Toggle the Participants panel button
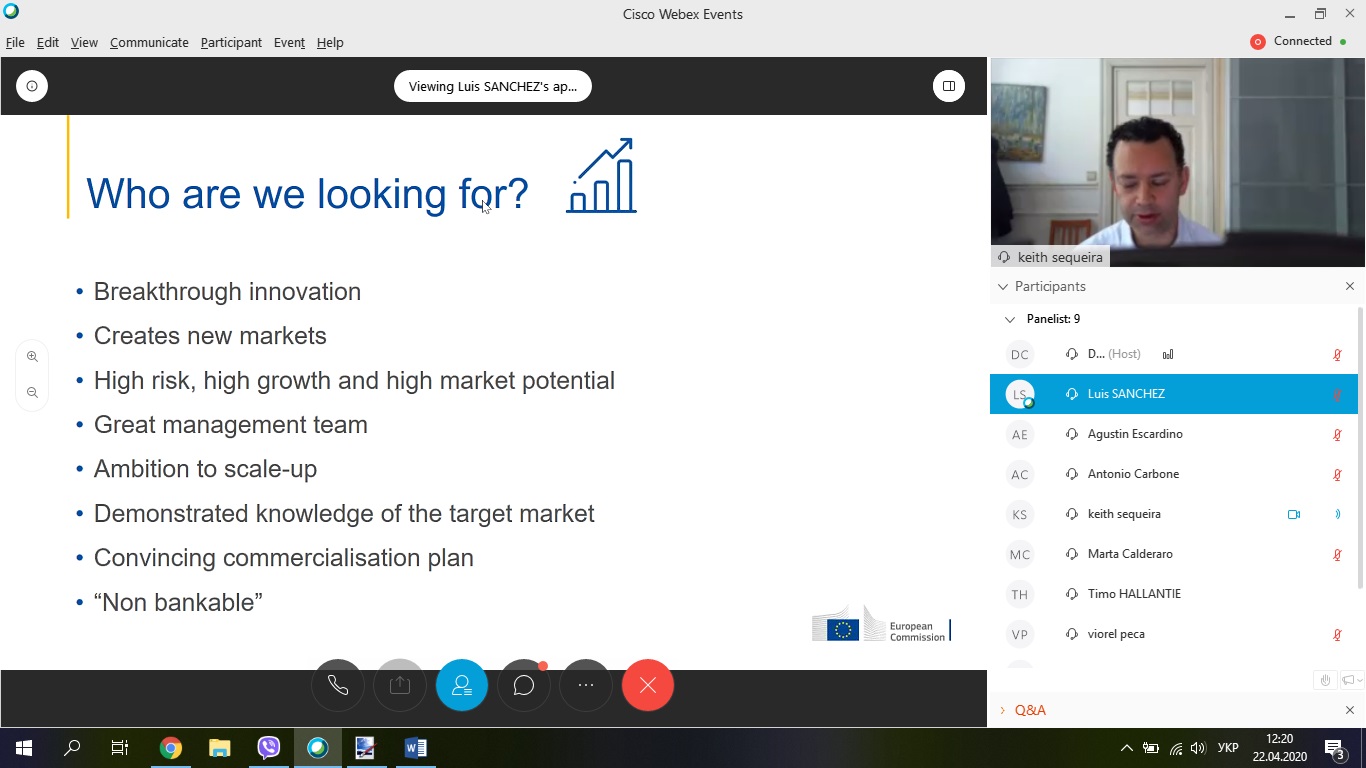This screenshot has width=1366, height=768. pos(462,685)
